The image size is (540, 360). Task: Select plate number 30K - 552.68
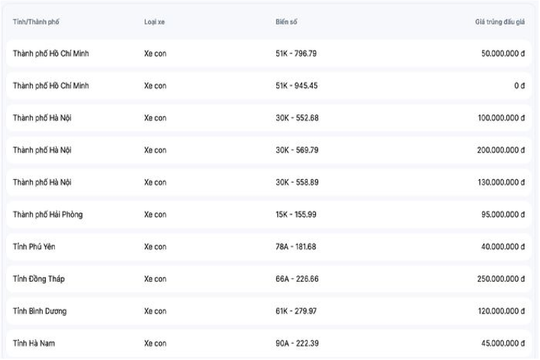[x=297, y=118]
